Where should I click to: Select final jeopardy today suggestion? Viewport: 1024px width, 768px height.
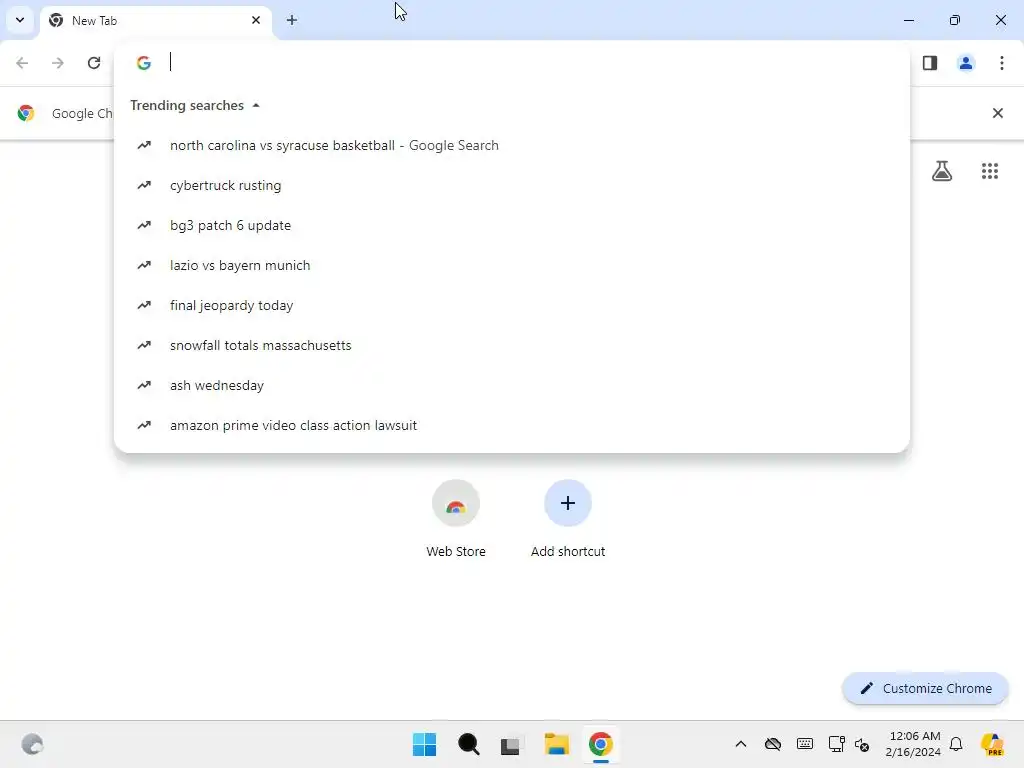coord(511,305)
